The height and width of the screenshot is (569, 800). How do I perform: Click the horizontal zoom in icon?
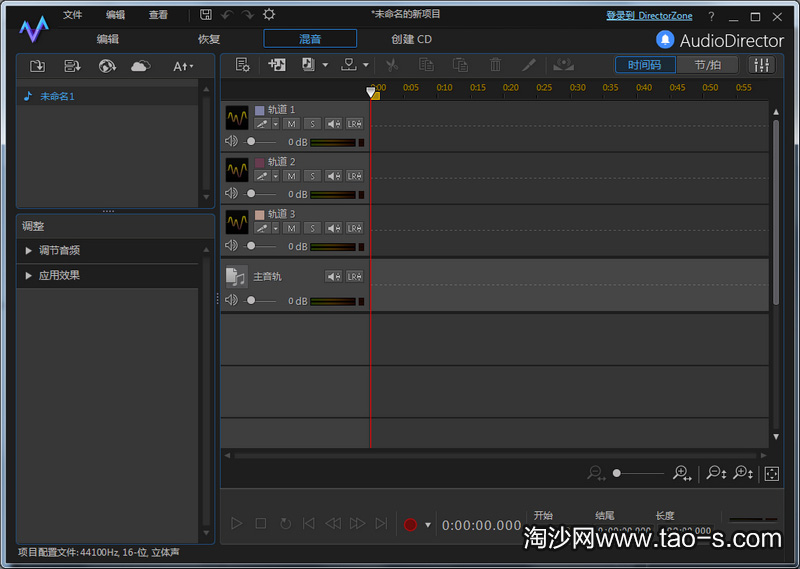point(683,473)
